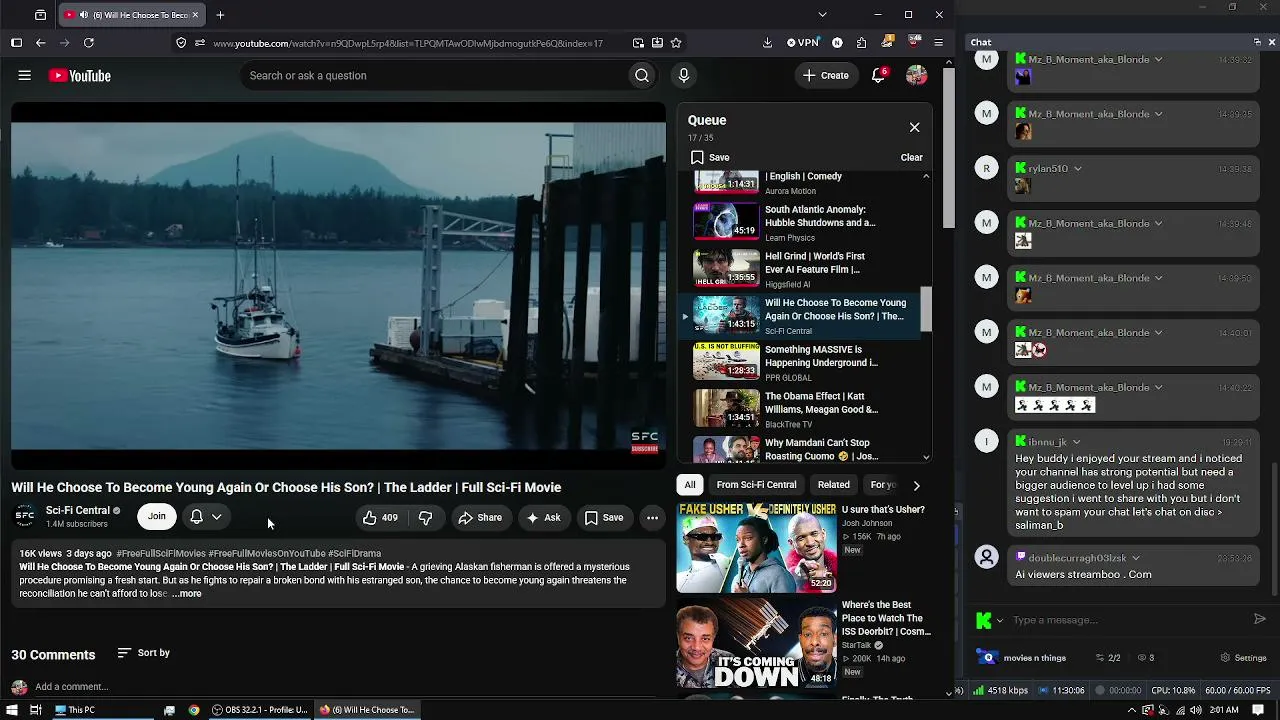Show hidden system tray icons

tap(1132, 710)
